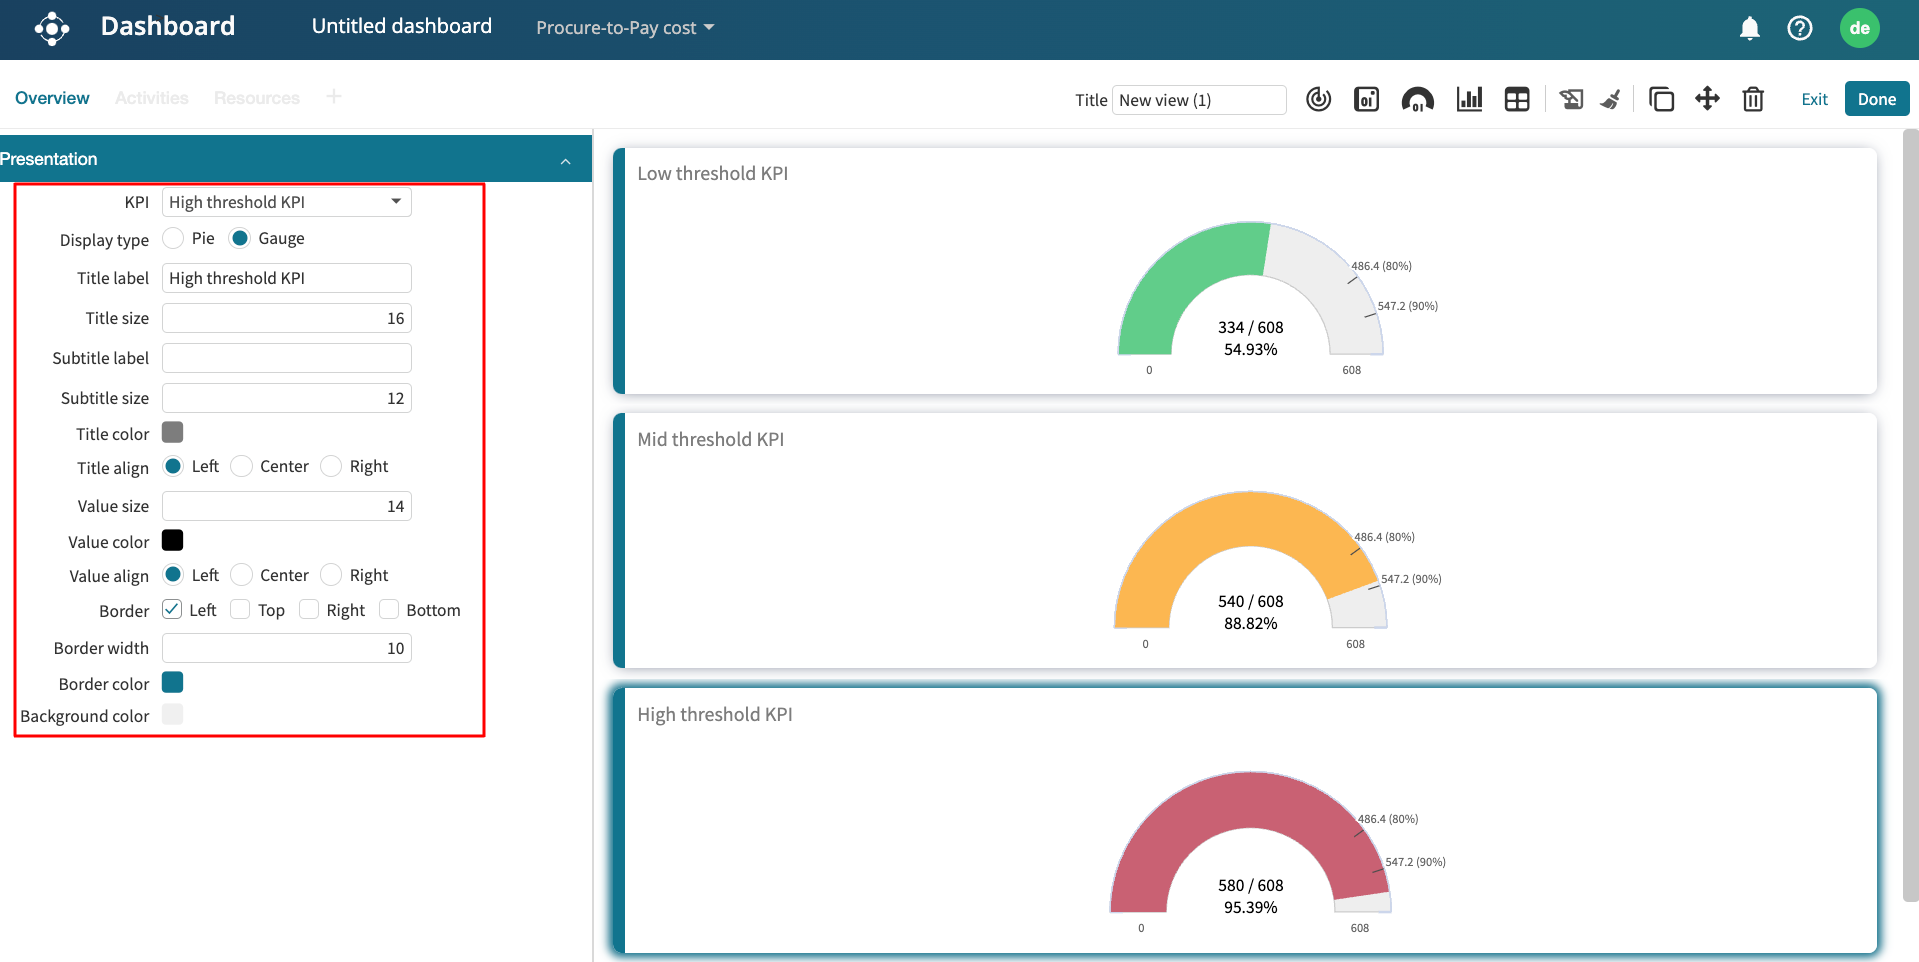Viewport: 1919px width, 962px height.
Task: Insert a table widget from toolbar
Action: 1517,99
